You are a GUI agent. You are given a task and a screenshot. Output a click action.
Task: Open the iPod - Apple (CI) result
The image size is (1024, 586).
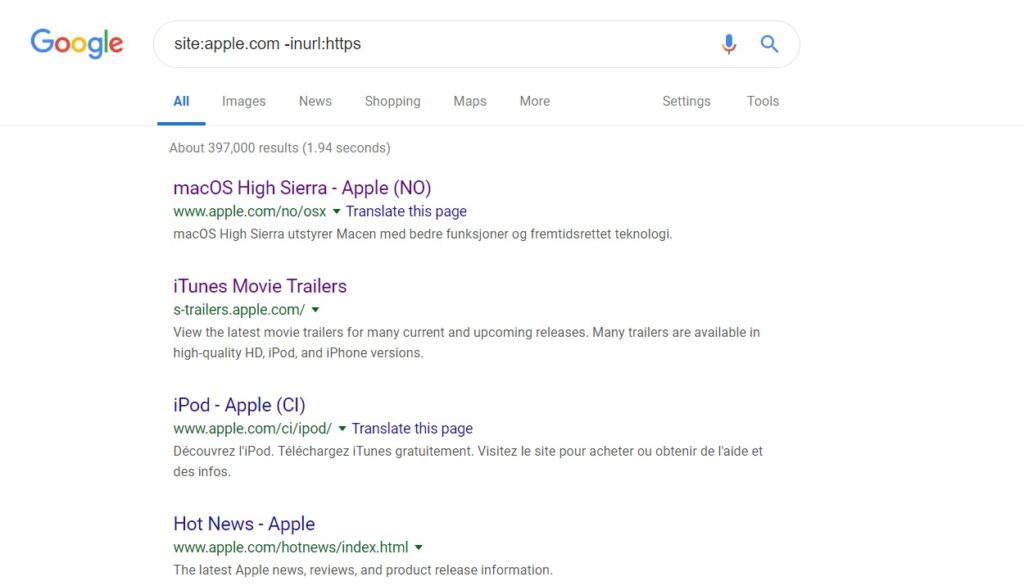(239, 405)
